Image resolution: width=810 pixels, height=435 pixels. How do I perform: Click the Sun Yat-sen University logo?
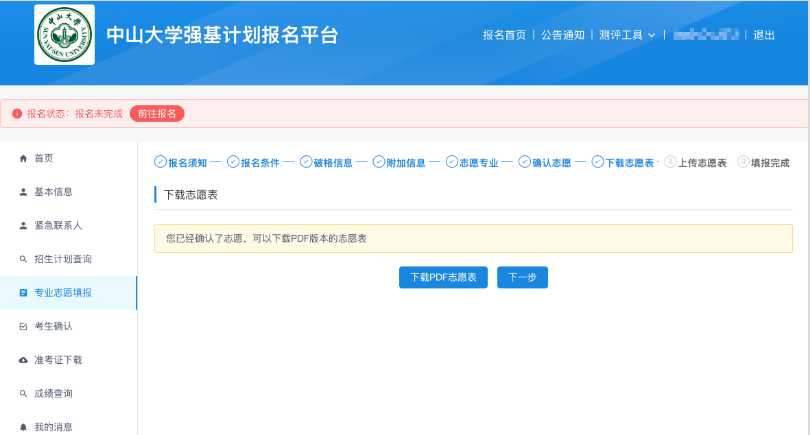click(65, 35)
